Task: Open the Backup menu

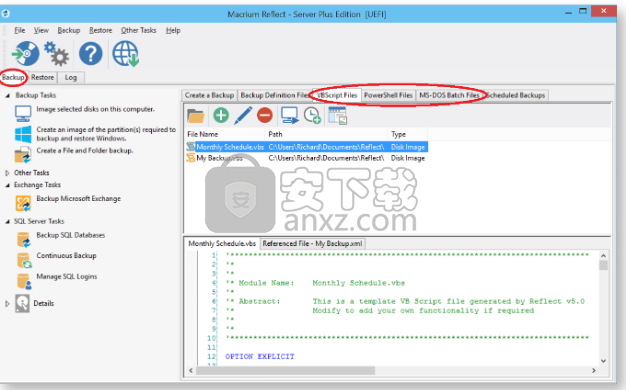Action: click(x=69, y=30)
